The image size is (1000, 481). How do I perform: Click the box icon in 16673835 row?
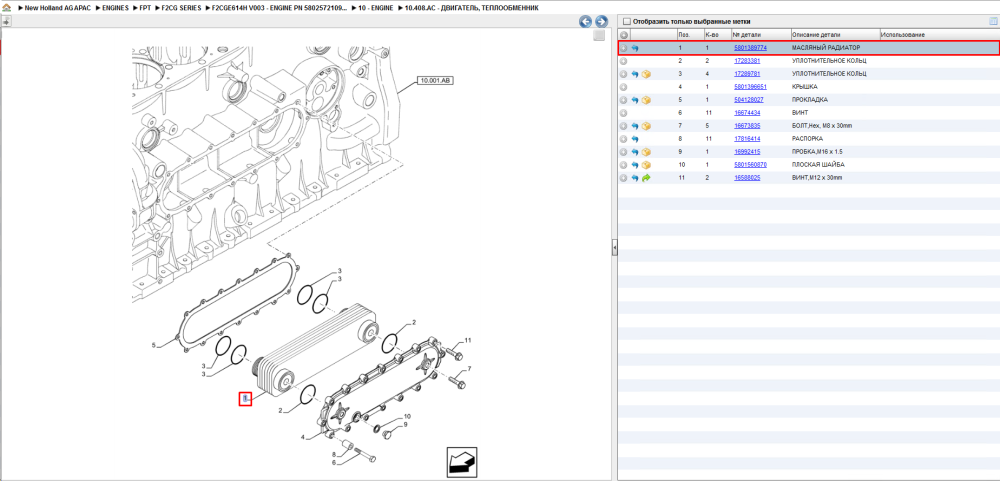click(x=646, y=126)
